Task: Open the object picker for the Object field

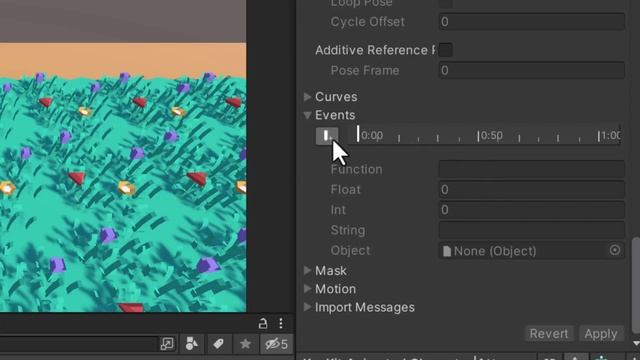Action: coord(615,250)
